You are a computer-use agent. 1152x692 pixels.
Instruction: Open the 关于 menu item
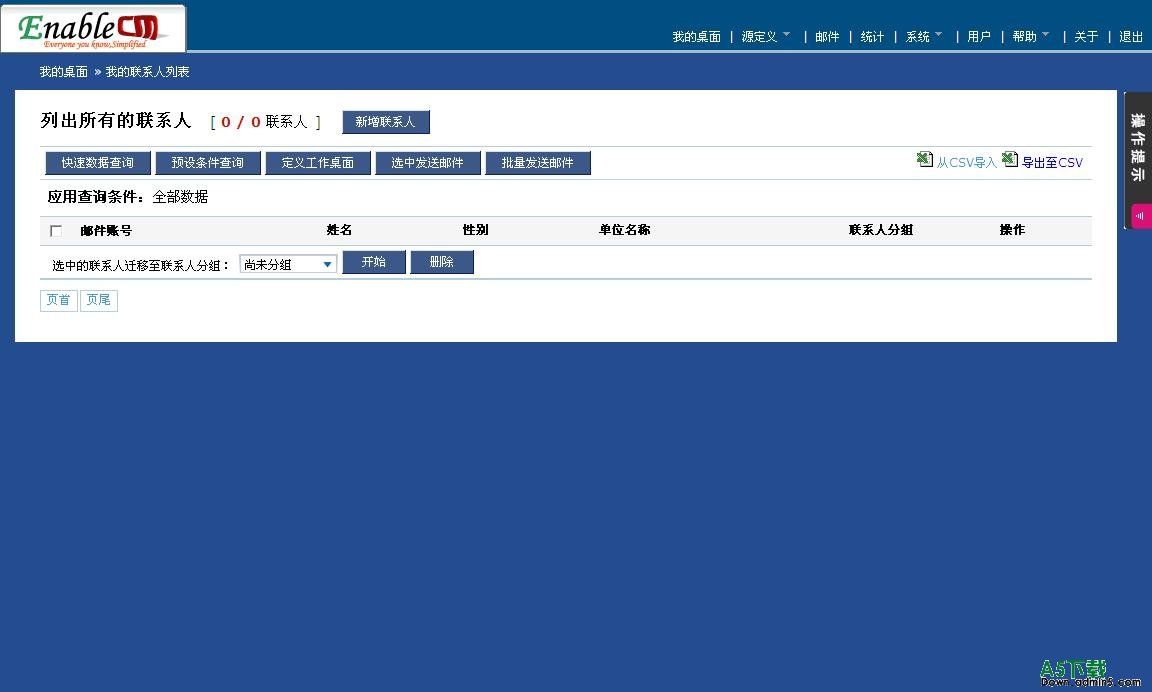(1086, 36)
